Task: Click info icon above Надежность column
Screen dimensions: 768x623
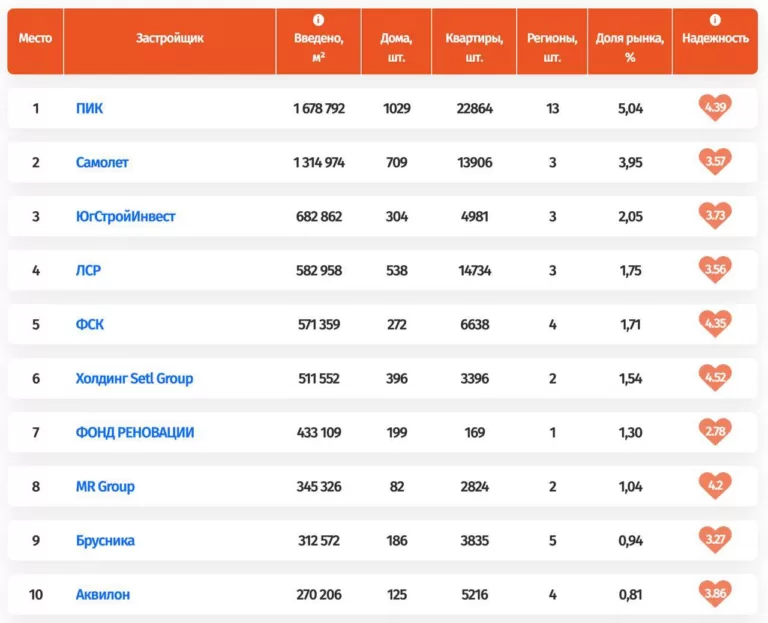Action: point(715,20)
